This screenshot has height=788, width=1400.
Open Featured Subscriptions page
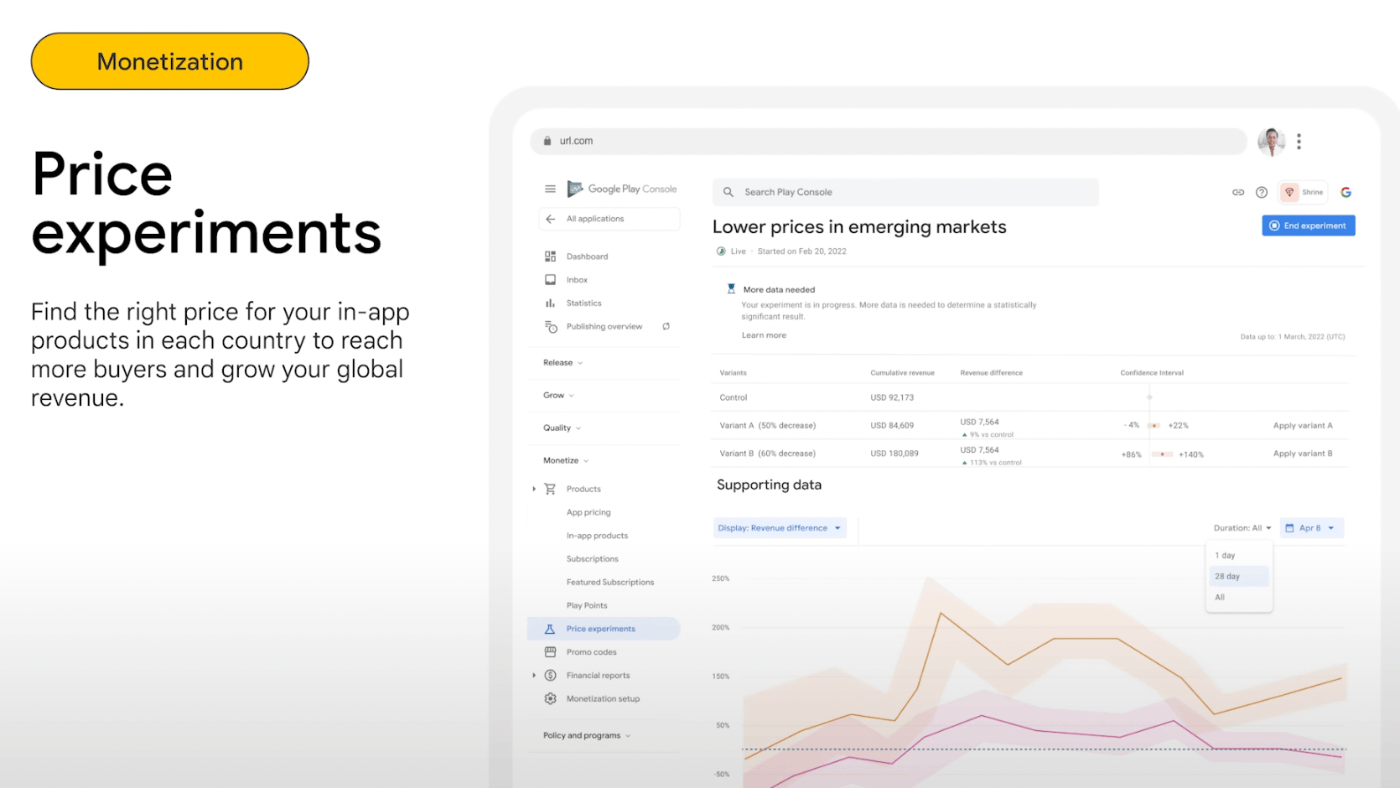[x=610, y=582]
